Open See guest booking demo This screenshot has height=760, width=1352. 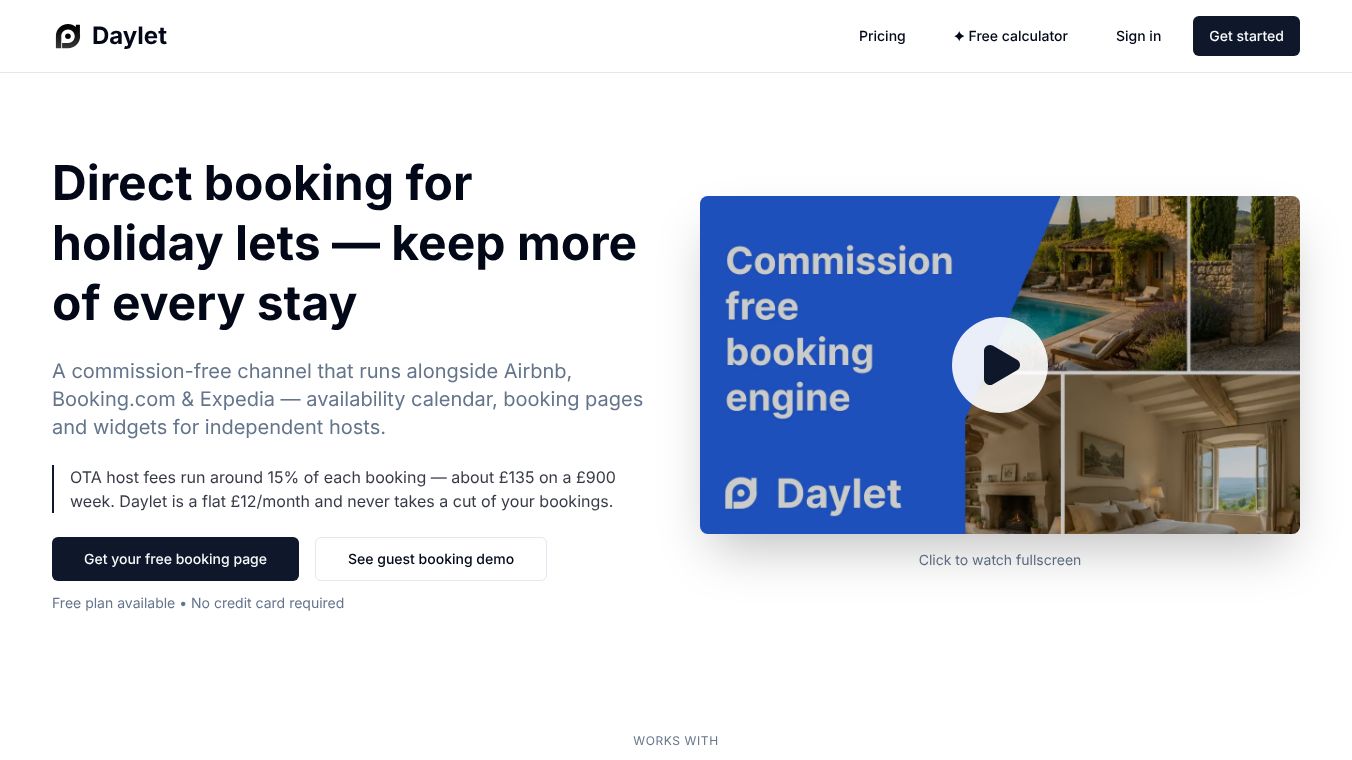tap(431, 559)
